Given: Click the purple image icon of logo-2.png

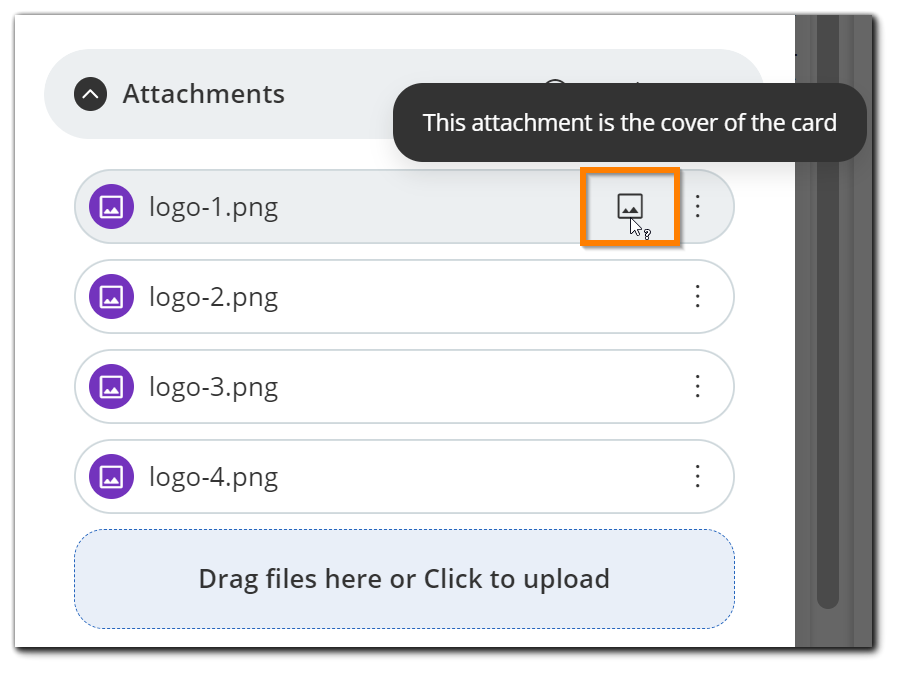Looking at the screenshot, I should [x=111, y=296].
